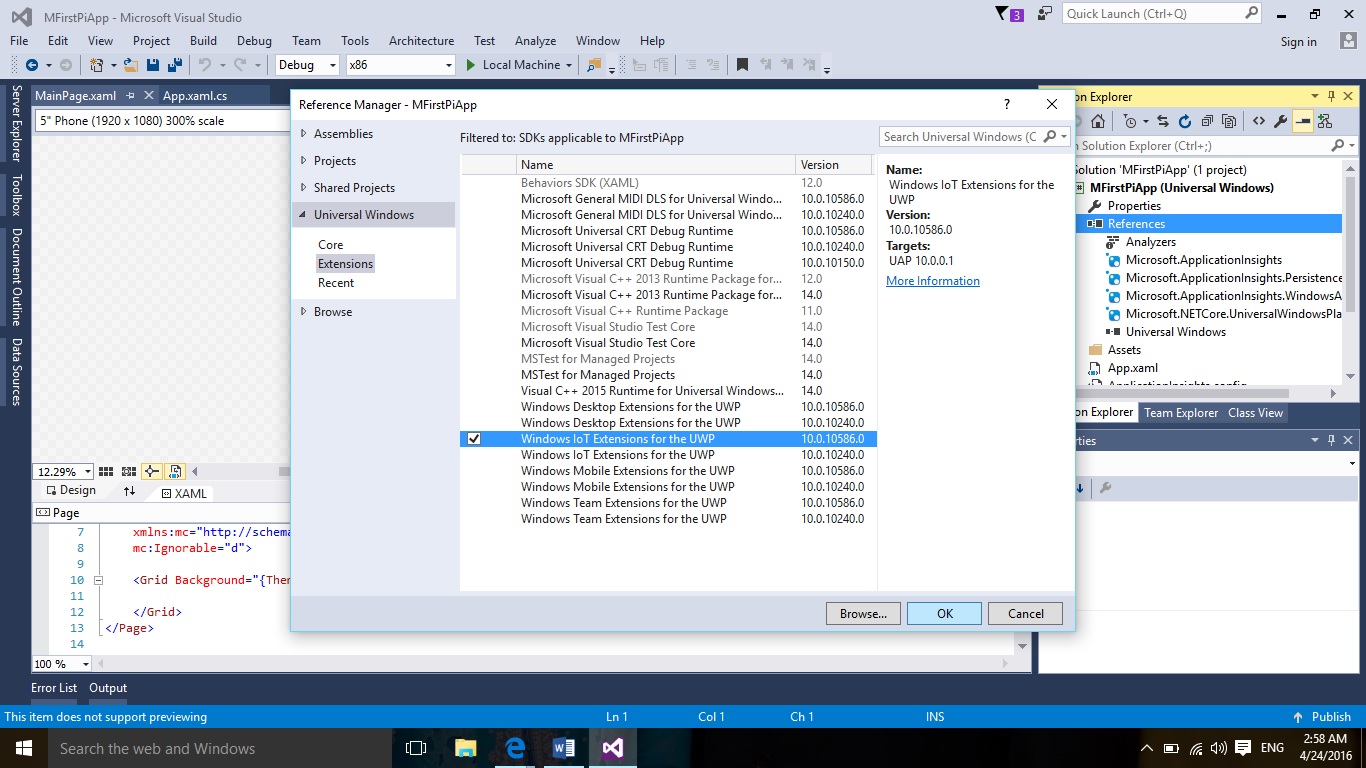Toggle snap to snaplines in designer
The image size is (1366, 768).
click(152, 471)
